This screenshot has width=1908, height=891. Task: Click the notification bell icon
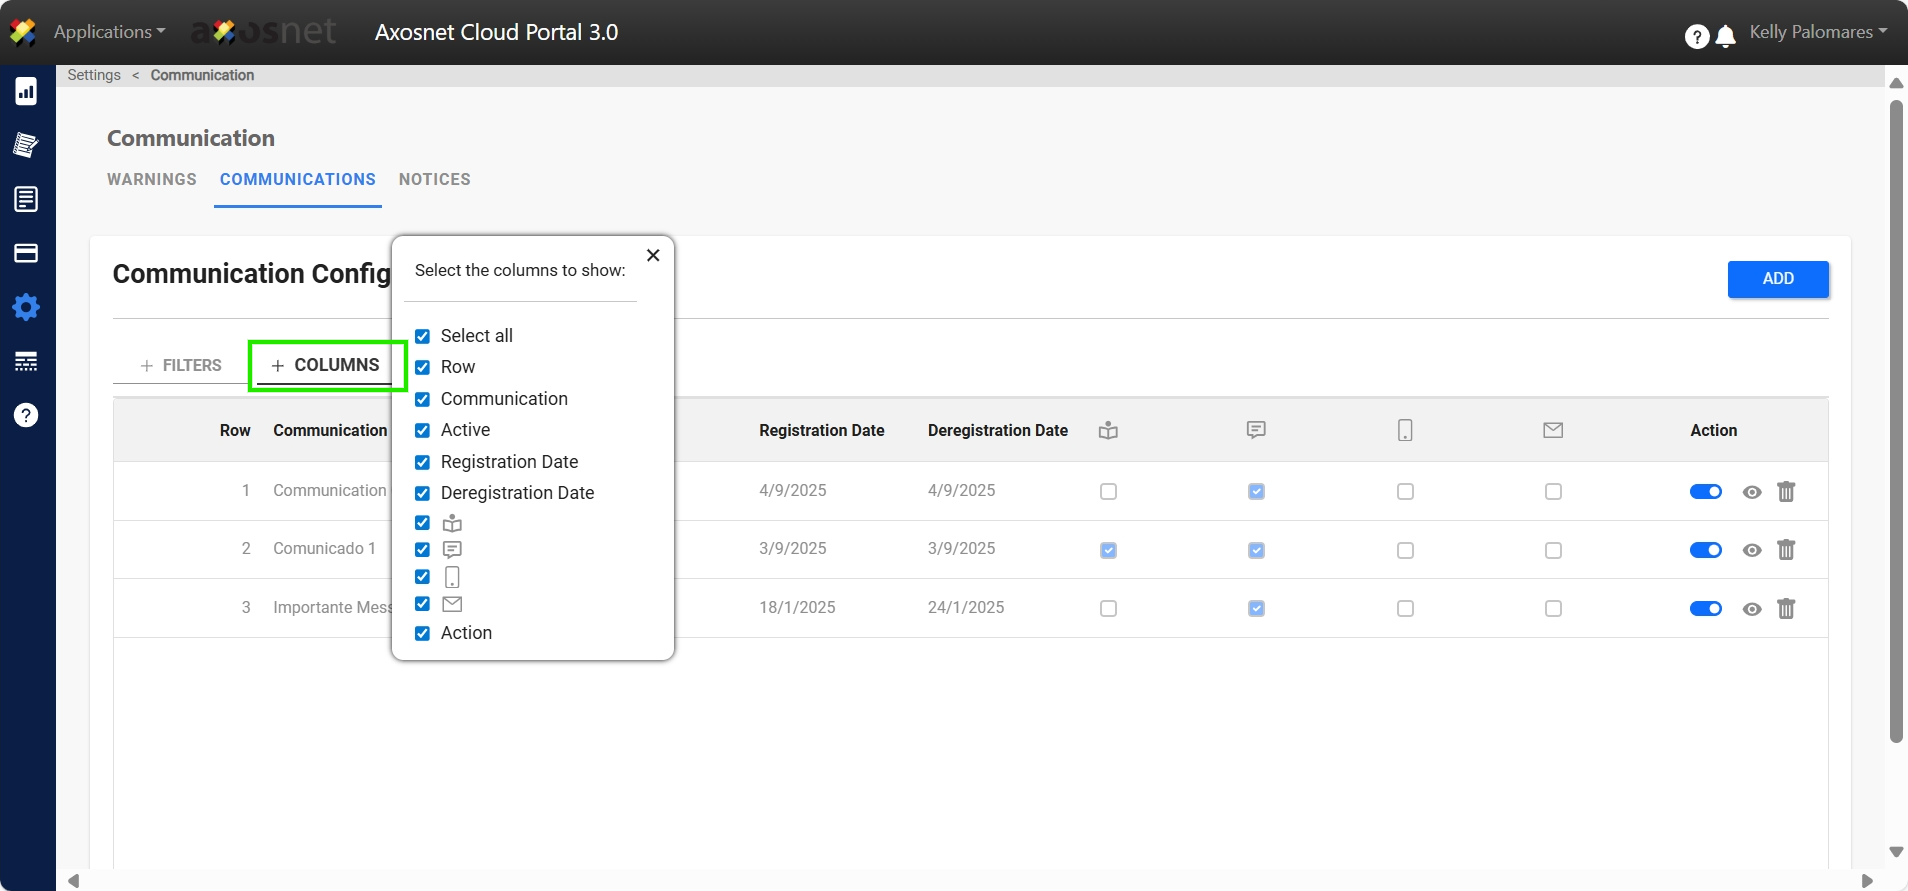[1725, 37]
